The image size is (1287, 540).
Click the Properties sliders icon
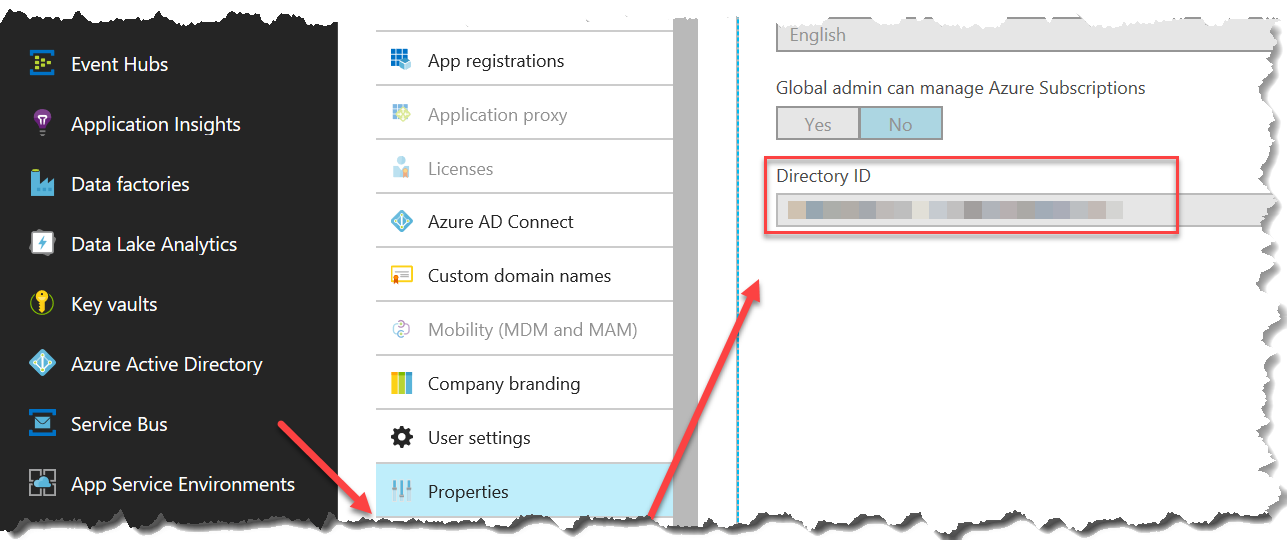401,492
